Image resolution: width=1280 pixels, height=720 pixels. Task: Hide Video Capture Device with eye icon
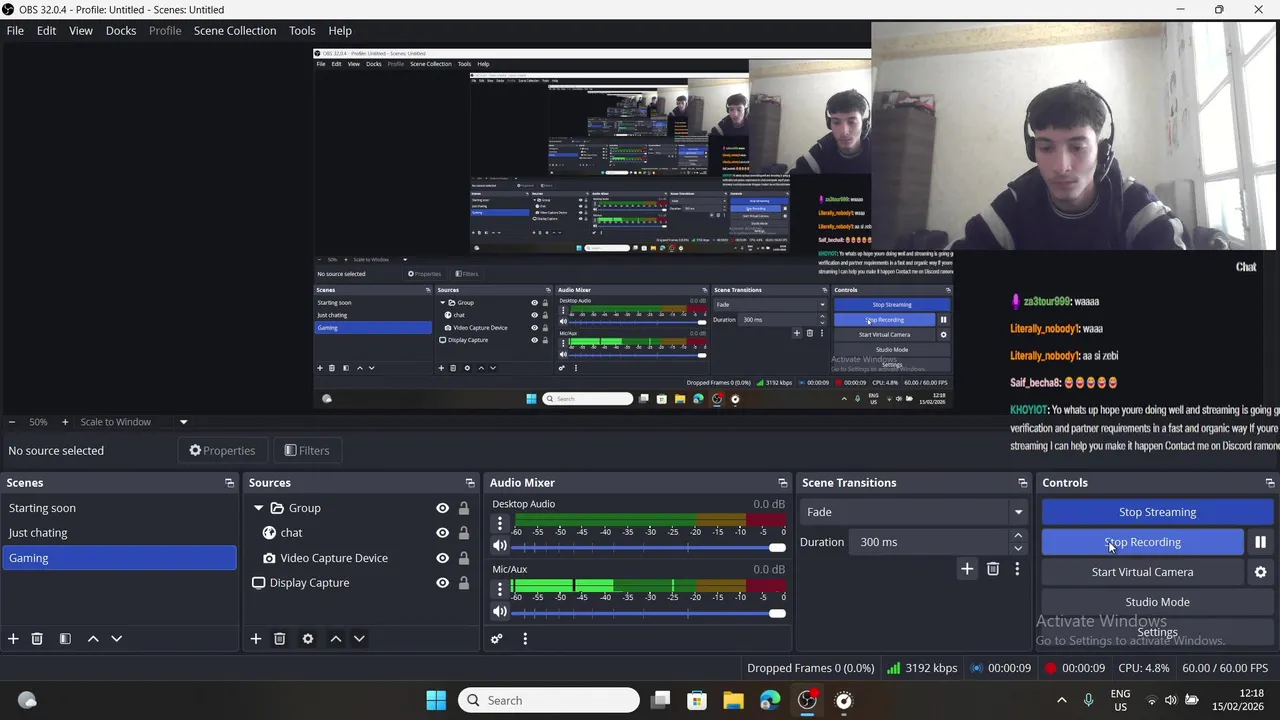click(x=442, y=558)
